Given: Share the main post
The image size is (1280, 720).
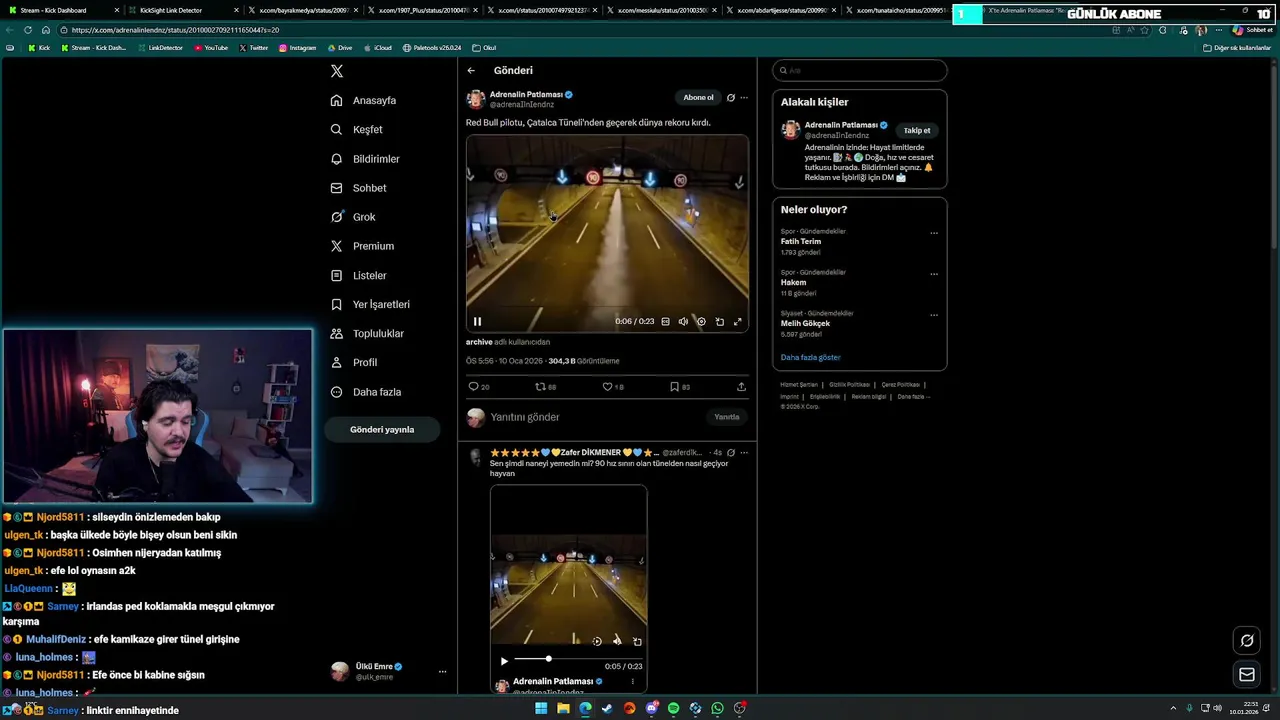Looking at the screenshot, I should [x=741, y=387].
